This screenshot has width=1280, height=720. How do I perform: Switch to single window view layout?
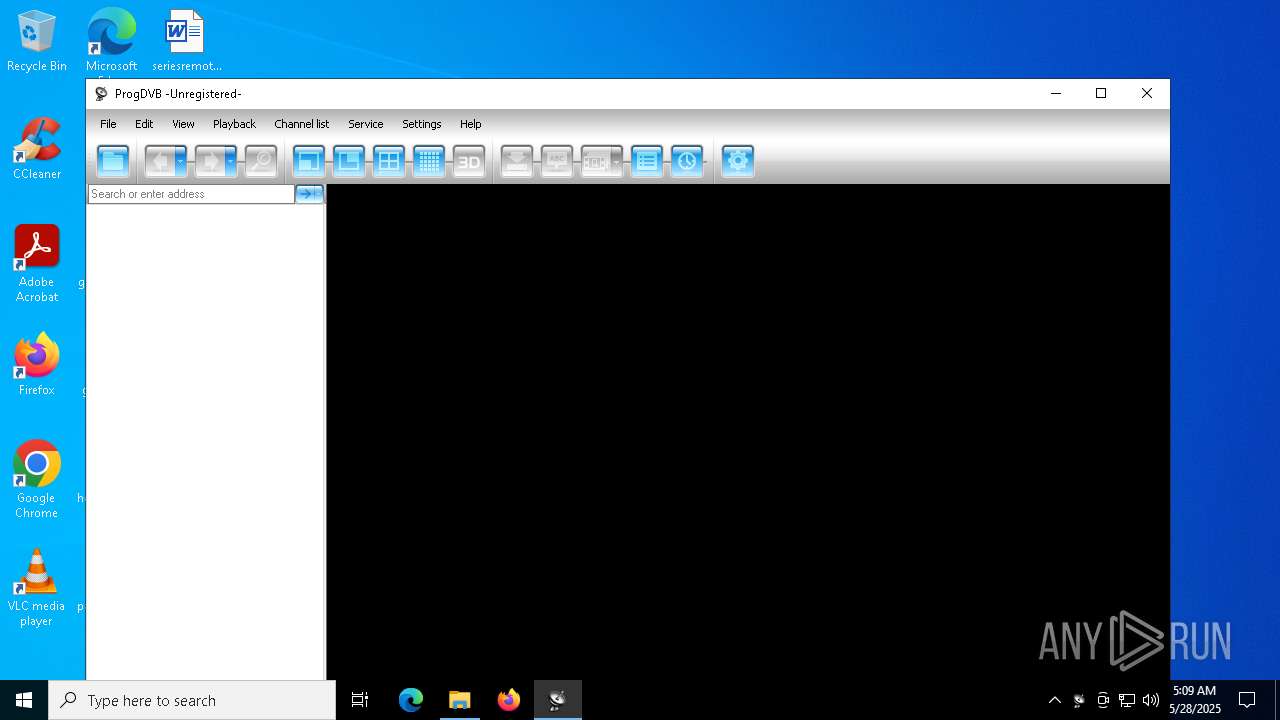(x=309, y=161)
